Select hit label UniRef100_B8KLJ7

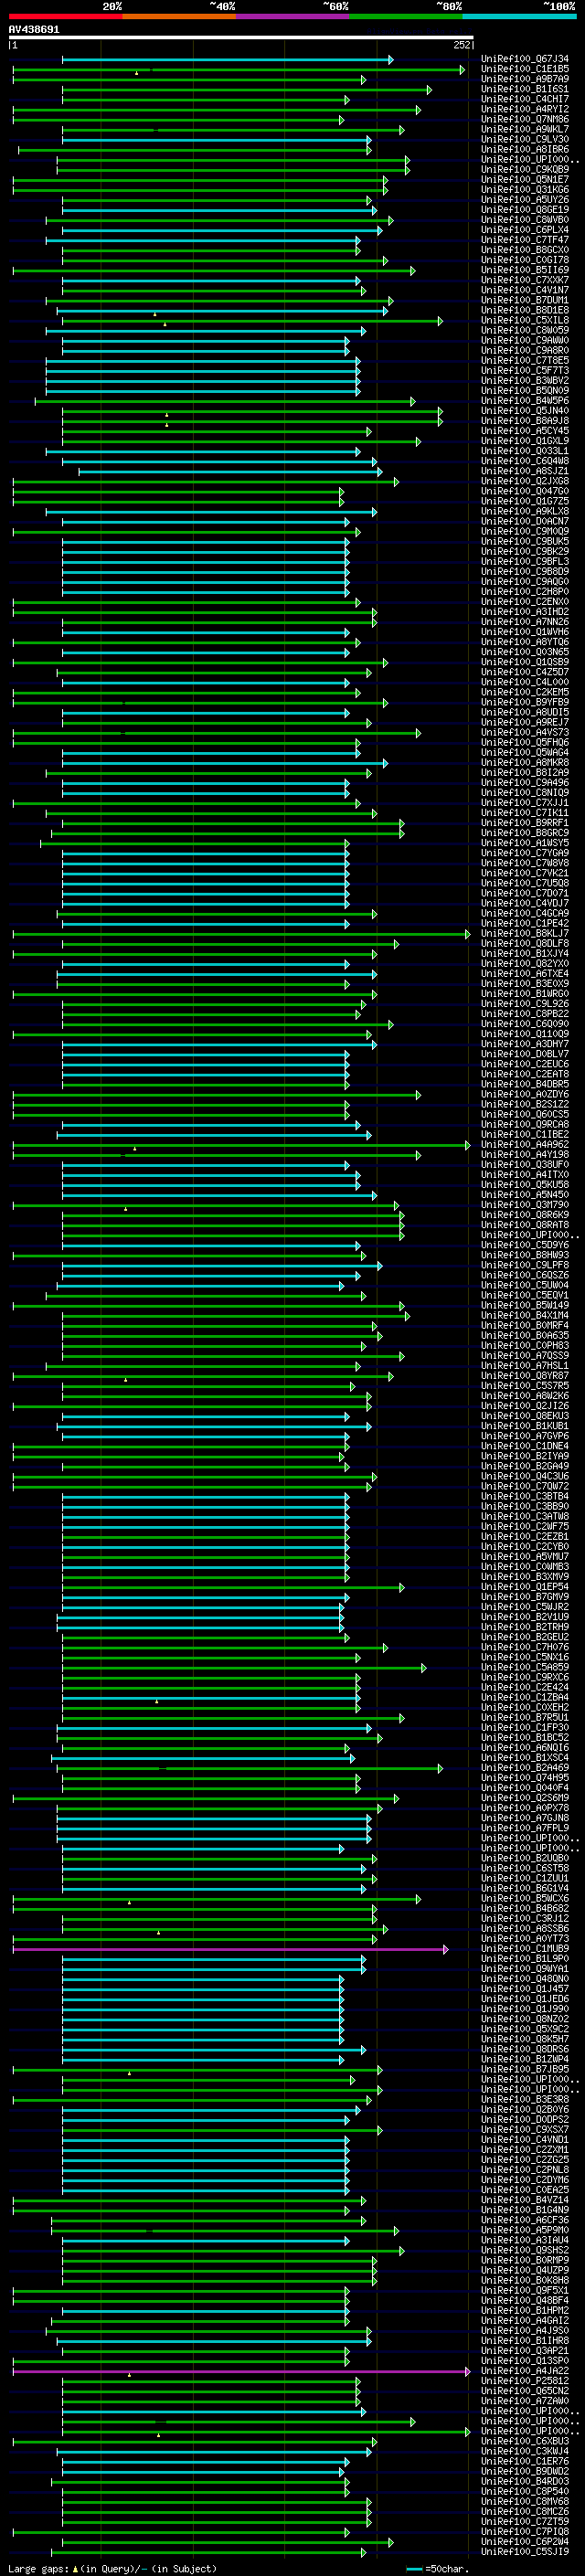pos(525,934)
